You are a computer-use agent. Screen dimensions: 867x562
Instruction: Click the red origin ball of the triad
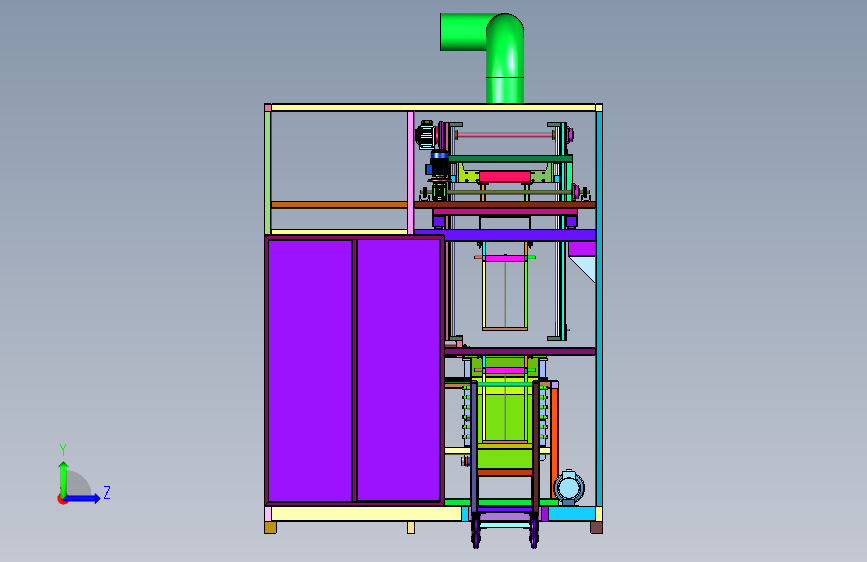click(x=62, y=499)
